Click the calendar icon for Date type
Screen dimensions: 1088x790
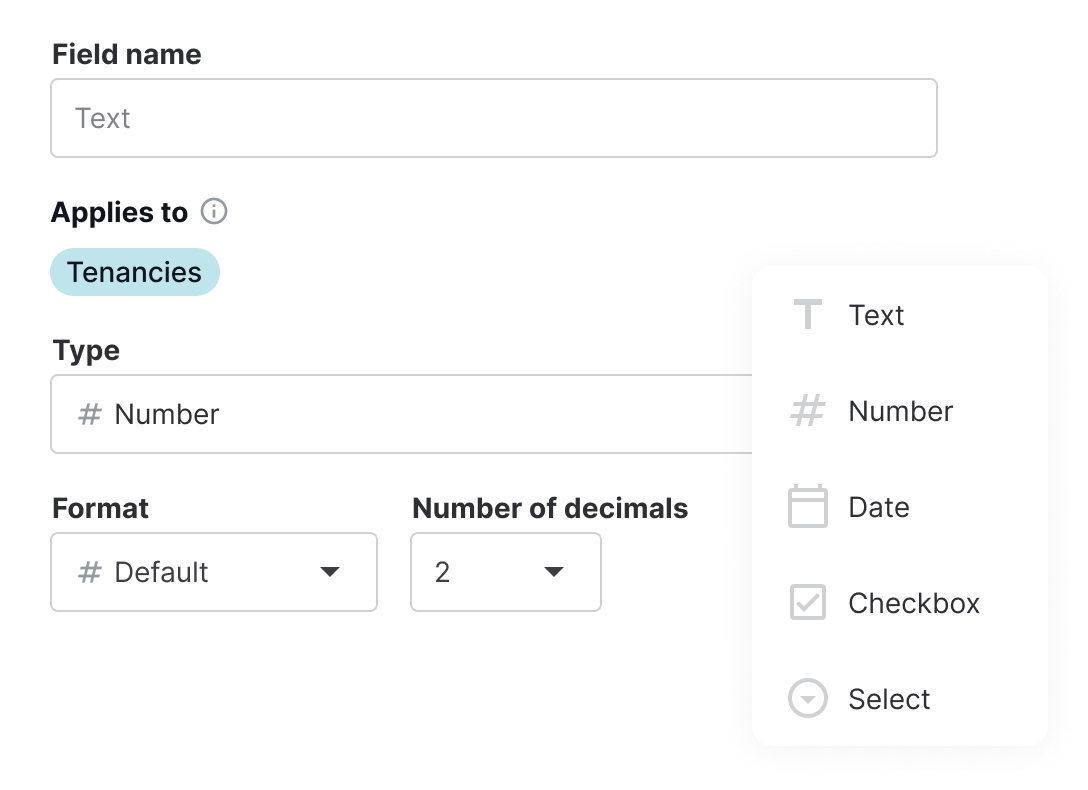[807, 507]
